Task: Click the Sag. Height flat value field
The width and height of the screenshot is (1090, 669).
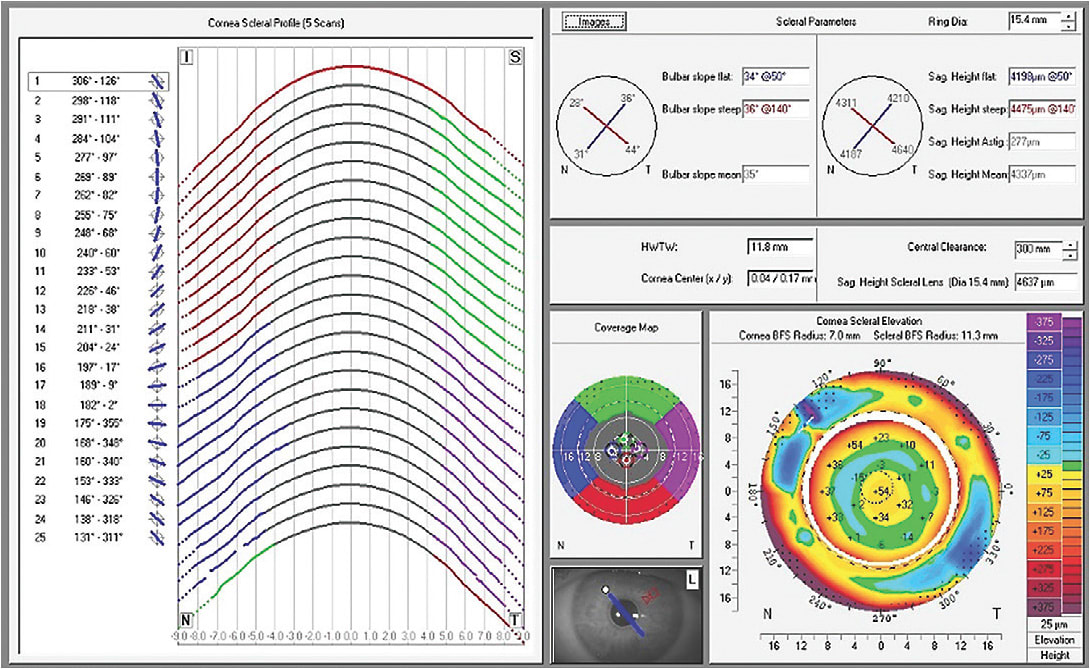Action: (1042, 76)
